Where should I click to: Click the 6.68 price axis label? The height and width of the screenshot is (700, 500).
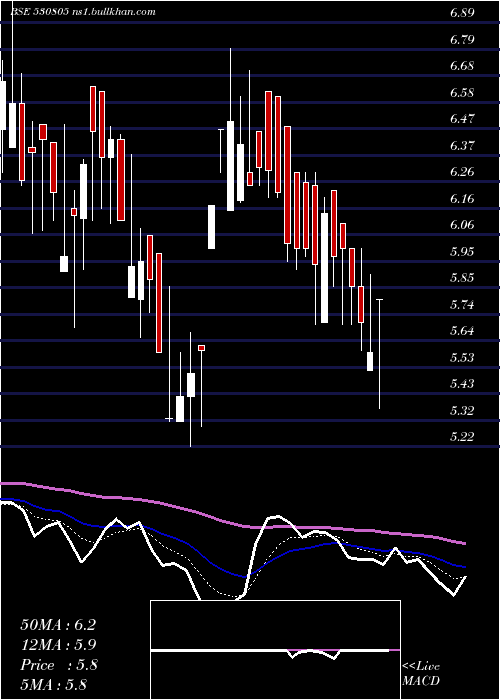(462, 66)
